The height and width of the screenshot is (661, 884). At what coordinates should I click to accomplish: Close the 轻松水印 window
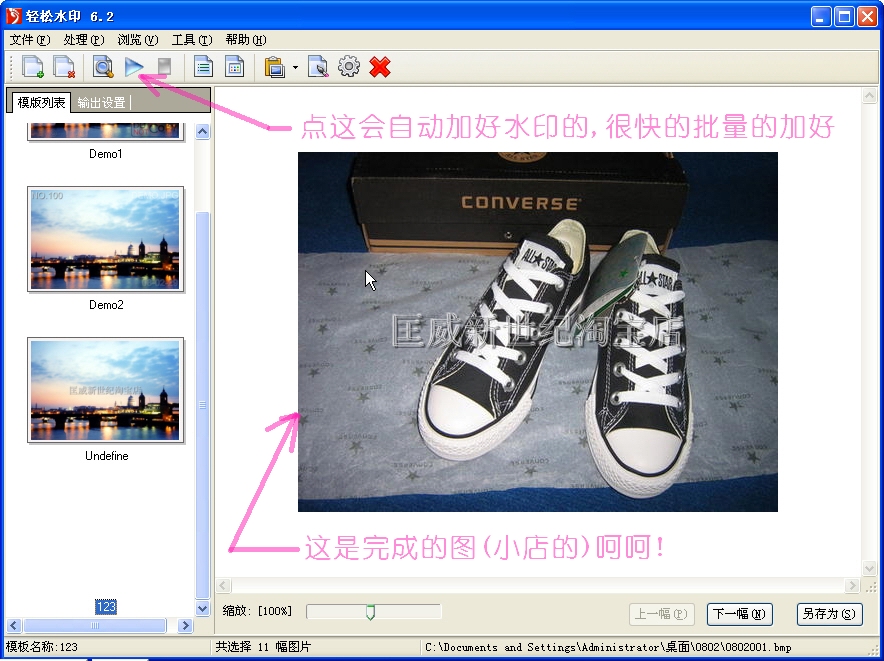867,17
